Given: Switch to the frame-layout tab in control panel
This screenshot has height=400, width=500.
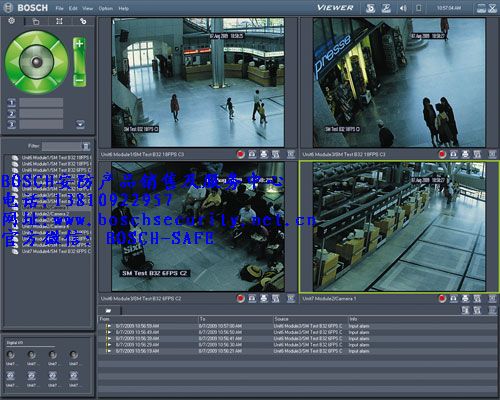Looking at the screenshot, I should click(59, 21).
